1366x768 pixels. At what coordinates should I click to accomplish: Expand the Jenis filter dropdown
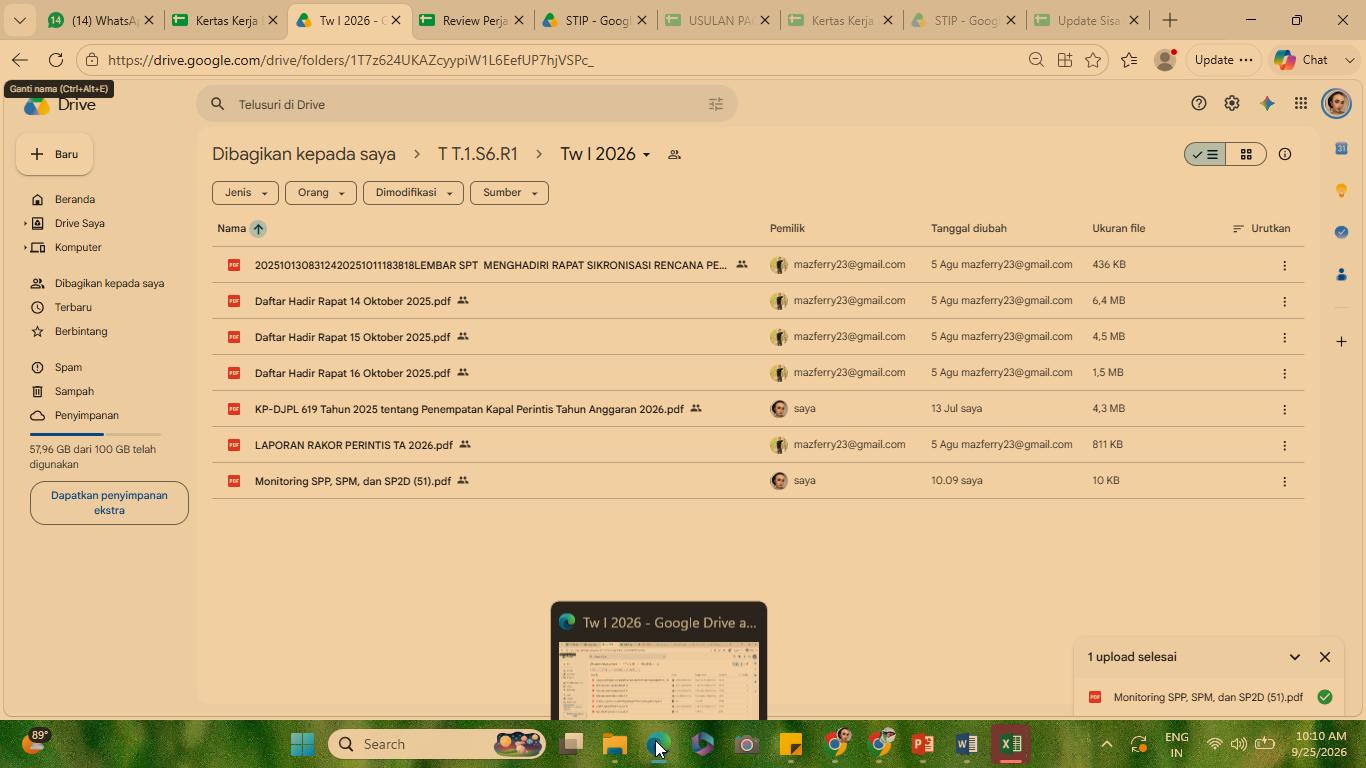click(x=245, y=193)
